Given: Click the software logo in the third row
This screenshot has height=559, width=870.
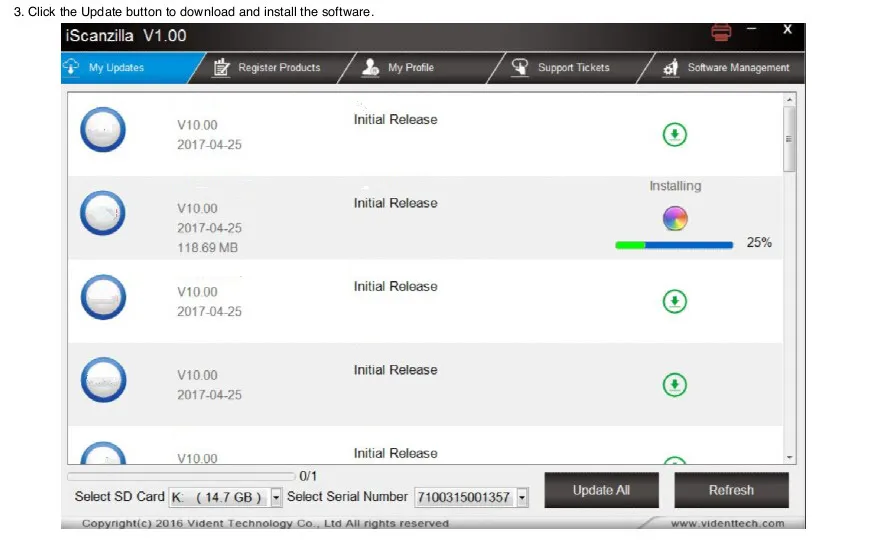Looking at the screenshot, I should tap(103, 297).
